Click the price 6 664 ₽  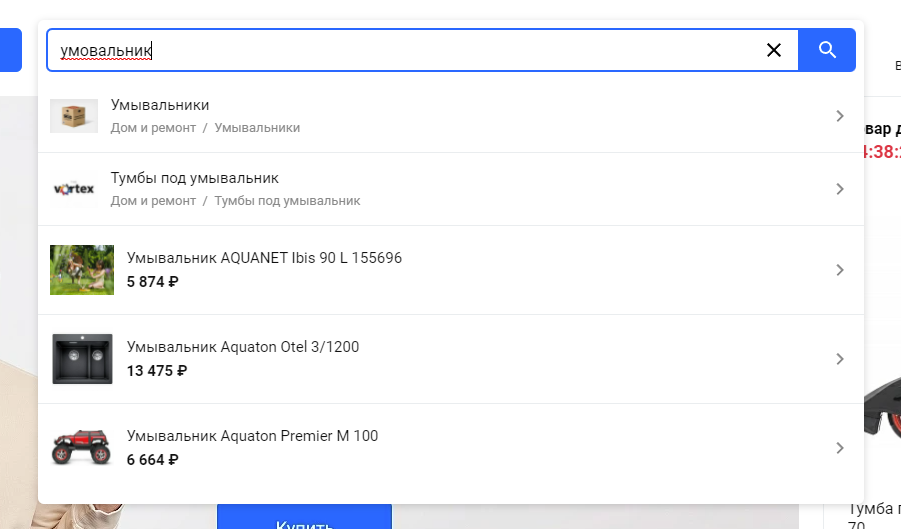tap(153, 460)
